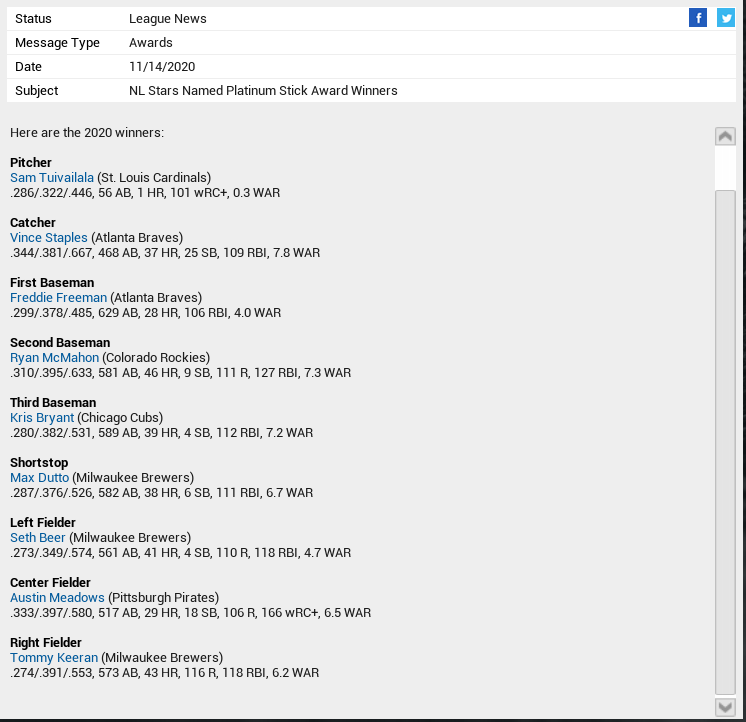The image size is (746, 722).
Task: Click scrollbar track above the thumb
Action: (726, 168)
